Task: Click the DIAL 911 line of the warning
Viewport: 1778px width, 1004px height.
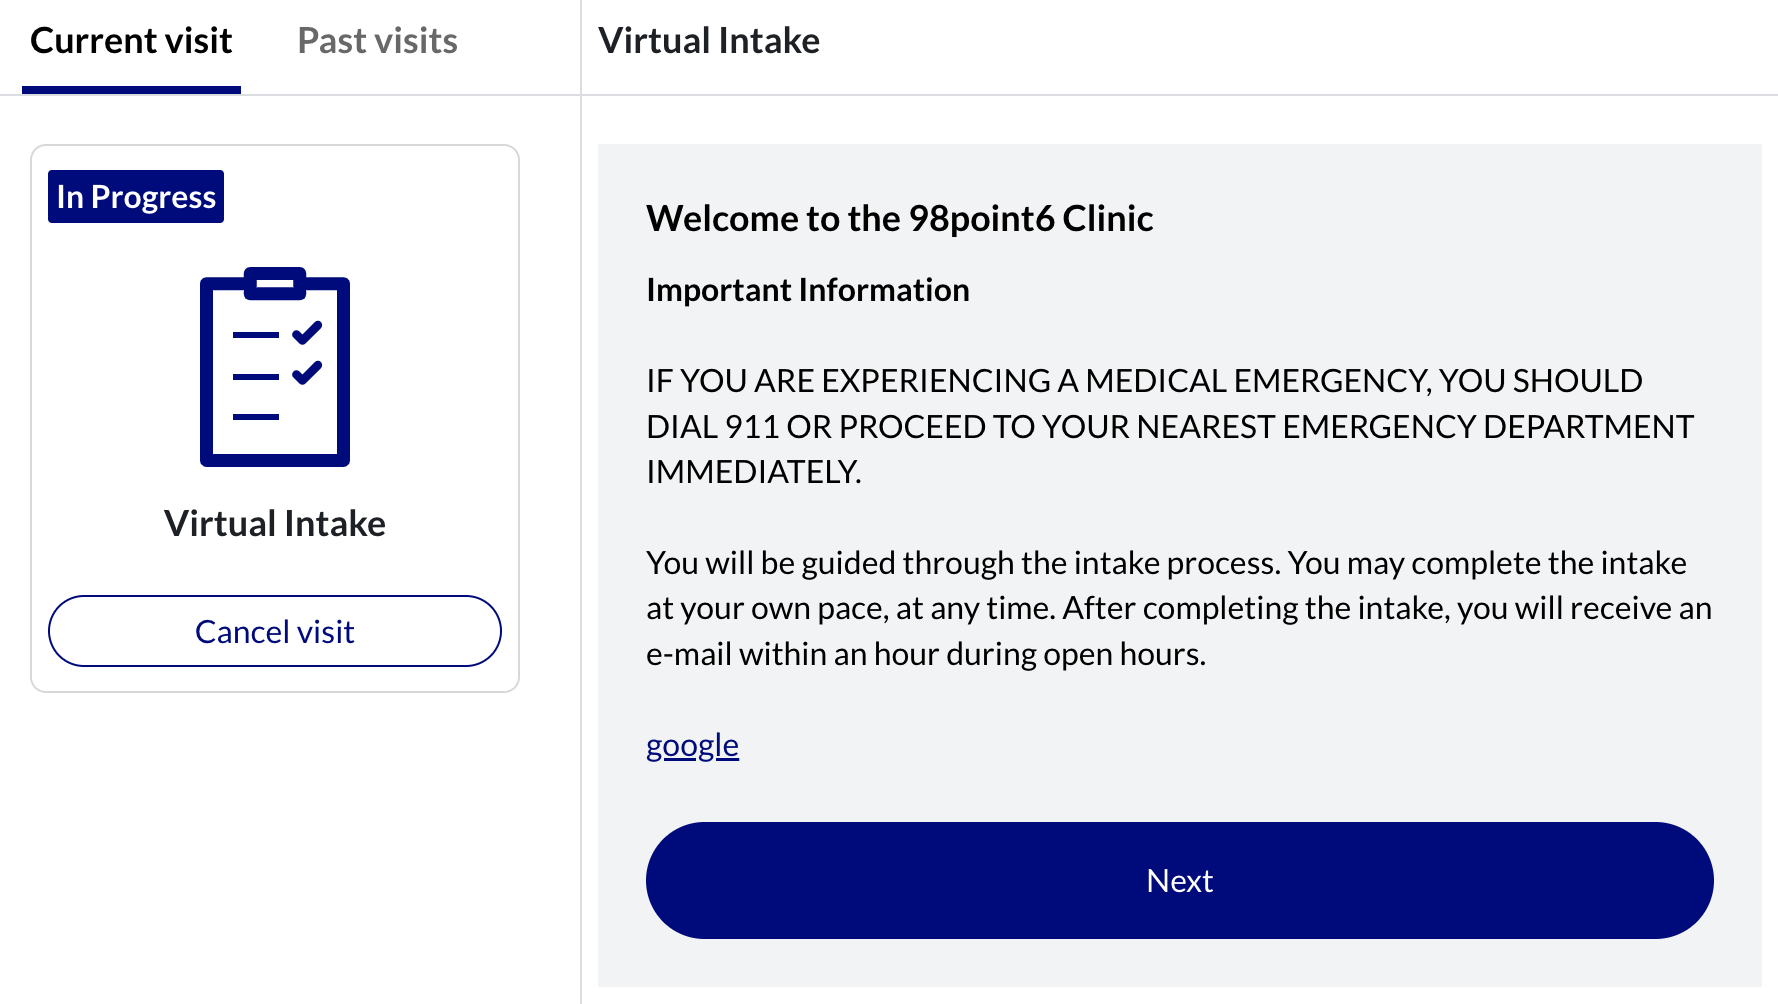Action: (1170, 426)
